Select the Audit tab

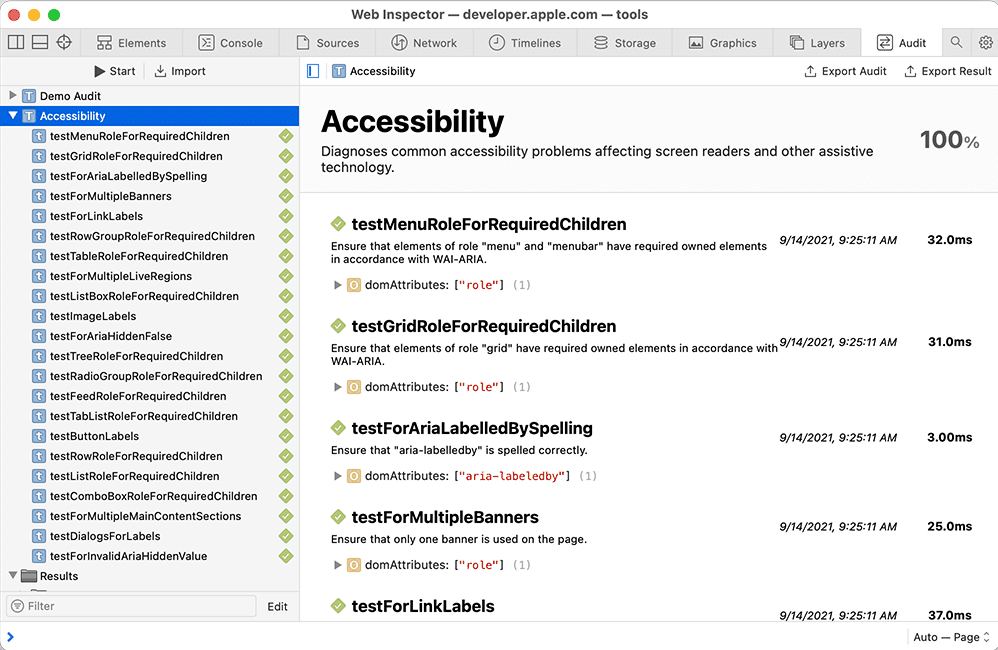click(x=901, y=43)
